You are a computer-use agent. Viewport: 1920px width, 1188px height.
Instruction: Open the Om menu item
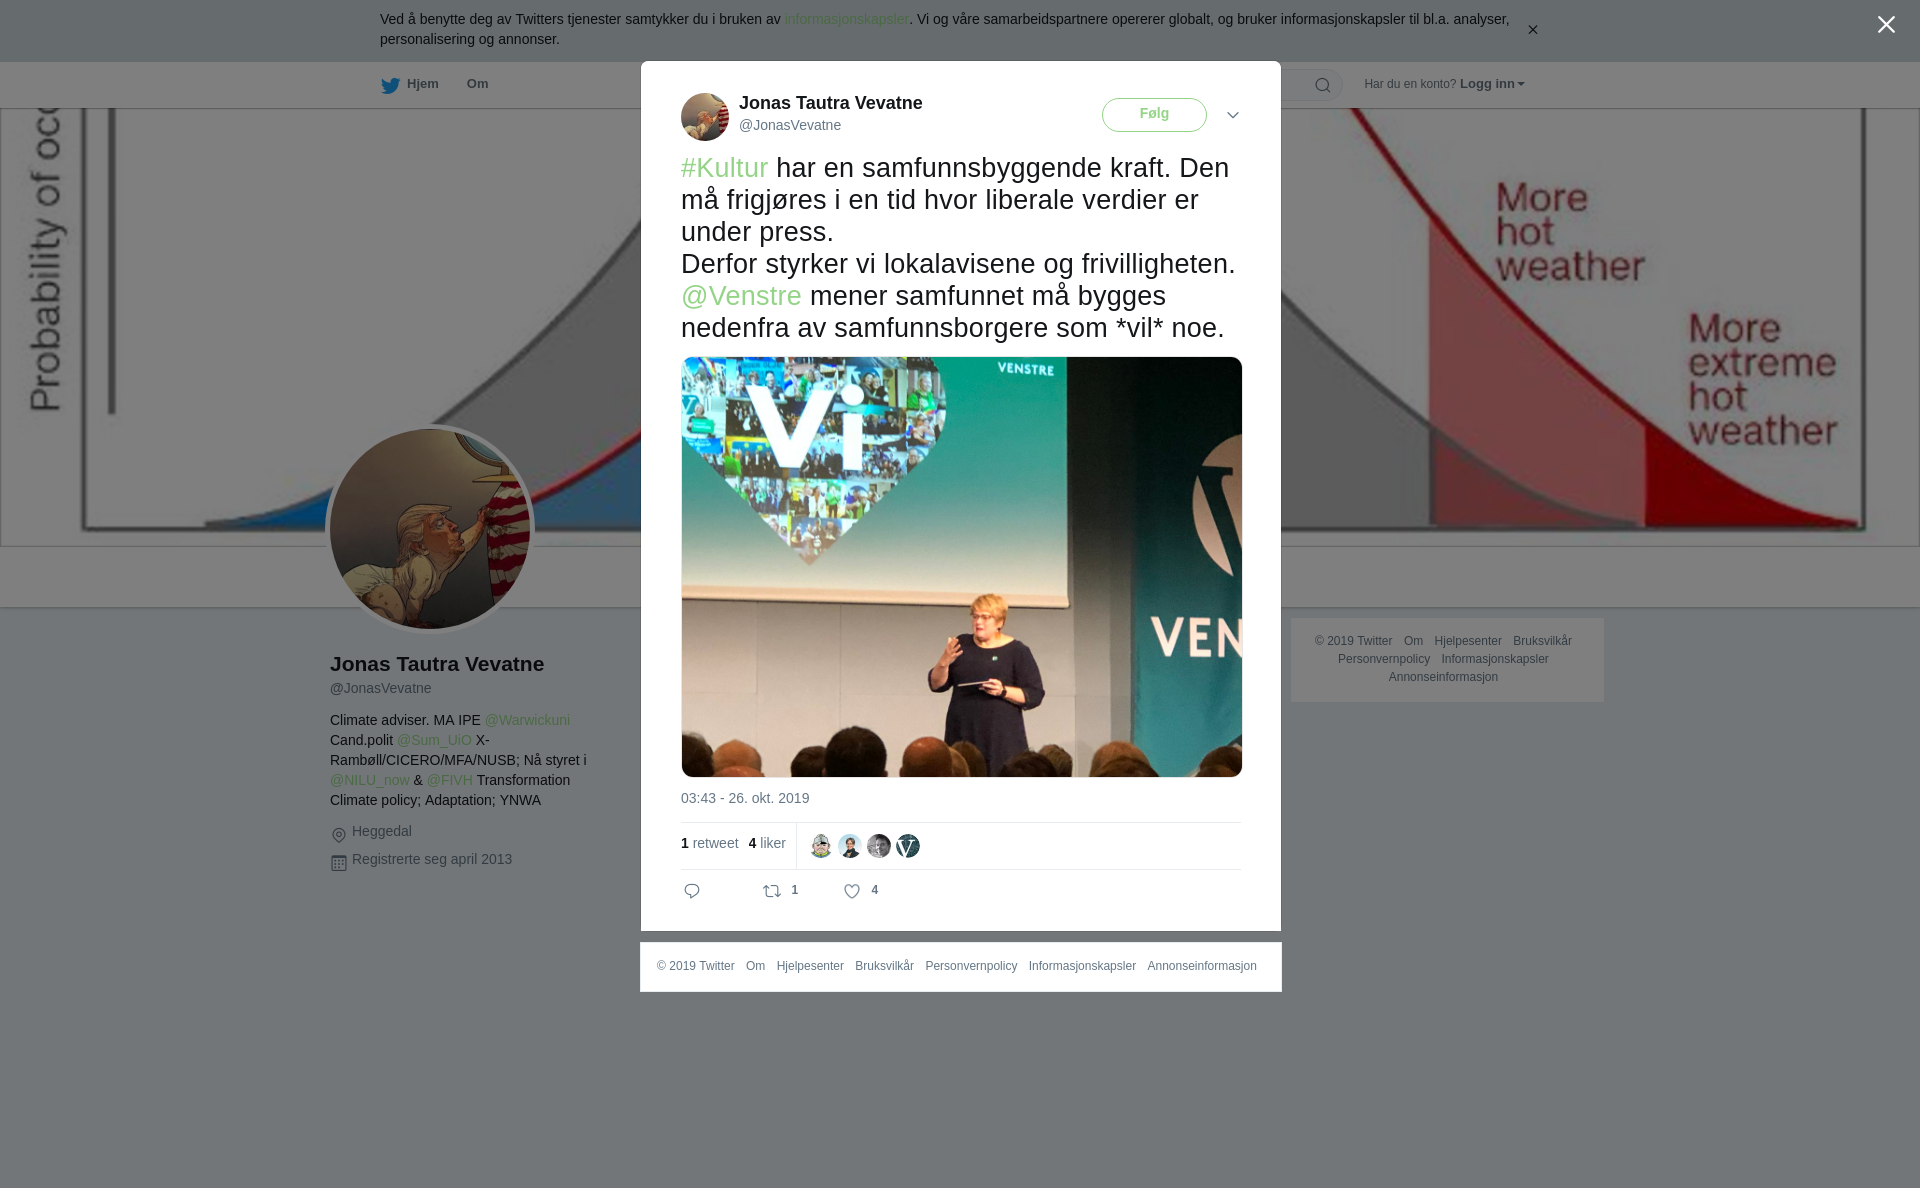[x=477, y=84]
